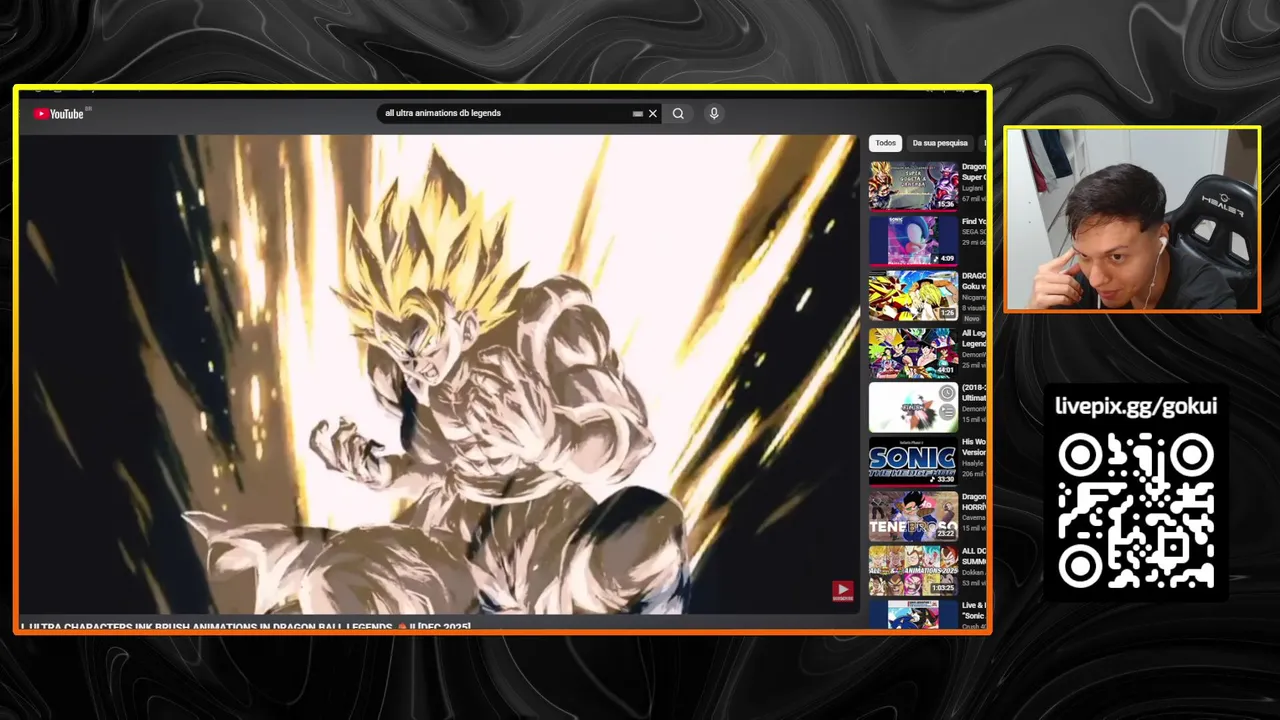Open the 1:26 Goku video thumbnail
Viewport: 1280px width, 720px height.
pos(913,296)
